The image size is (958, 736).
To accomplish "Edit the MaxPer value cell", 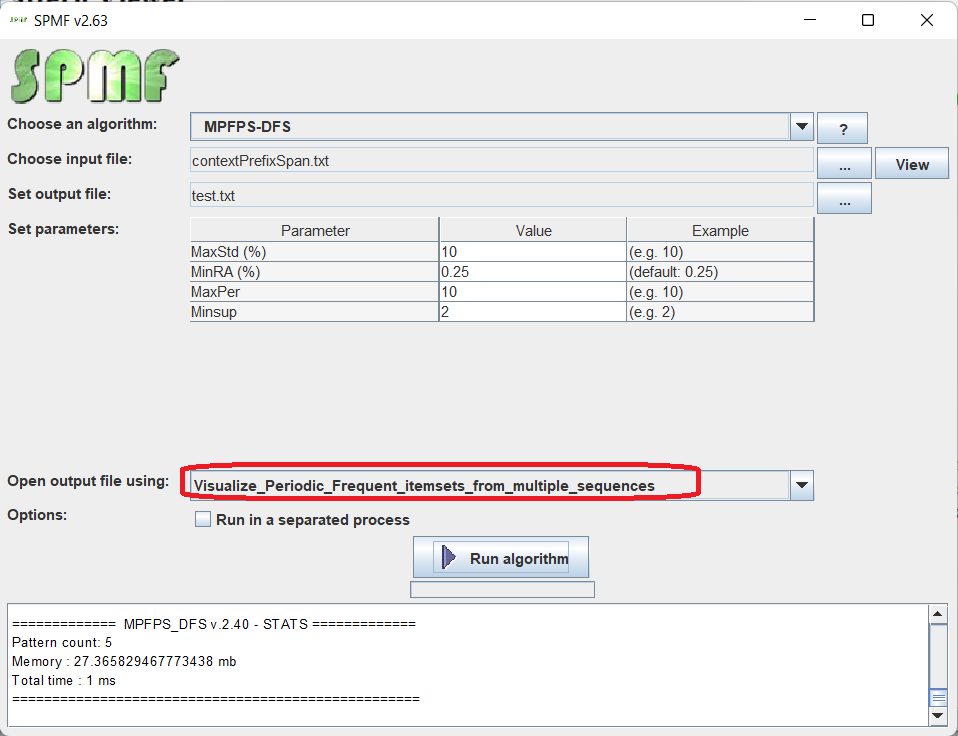I will tap(532, 292).
